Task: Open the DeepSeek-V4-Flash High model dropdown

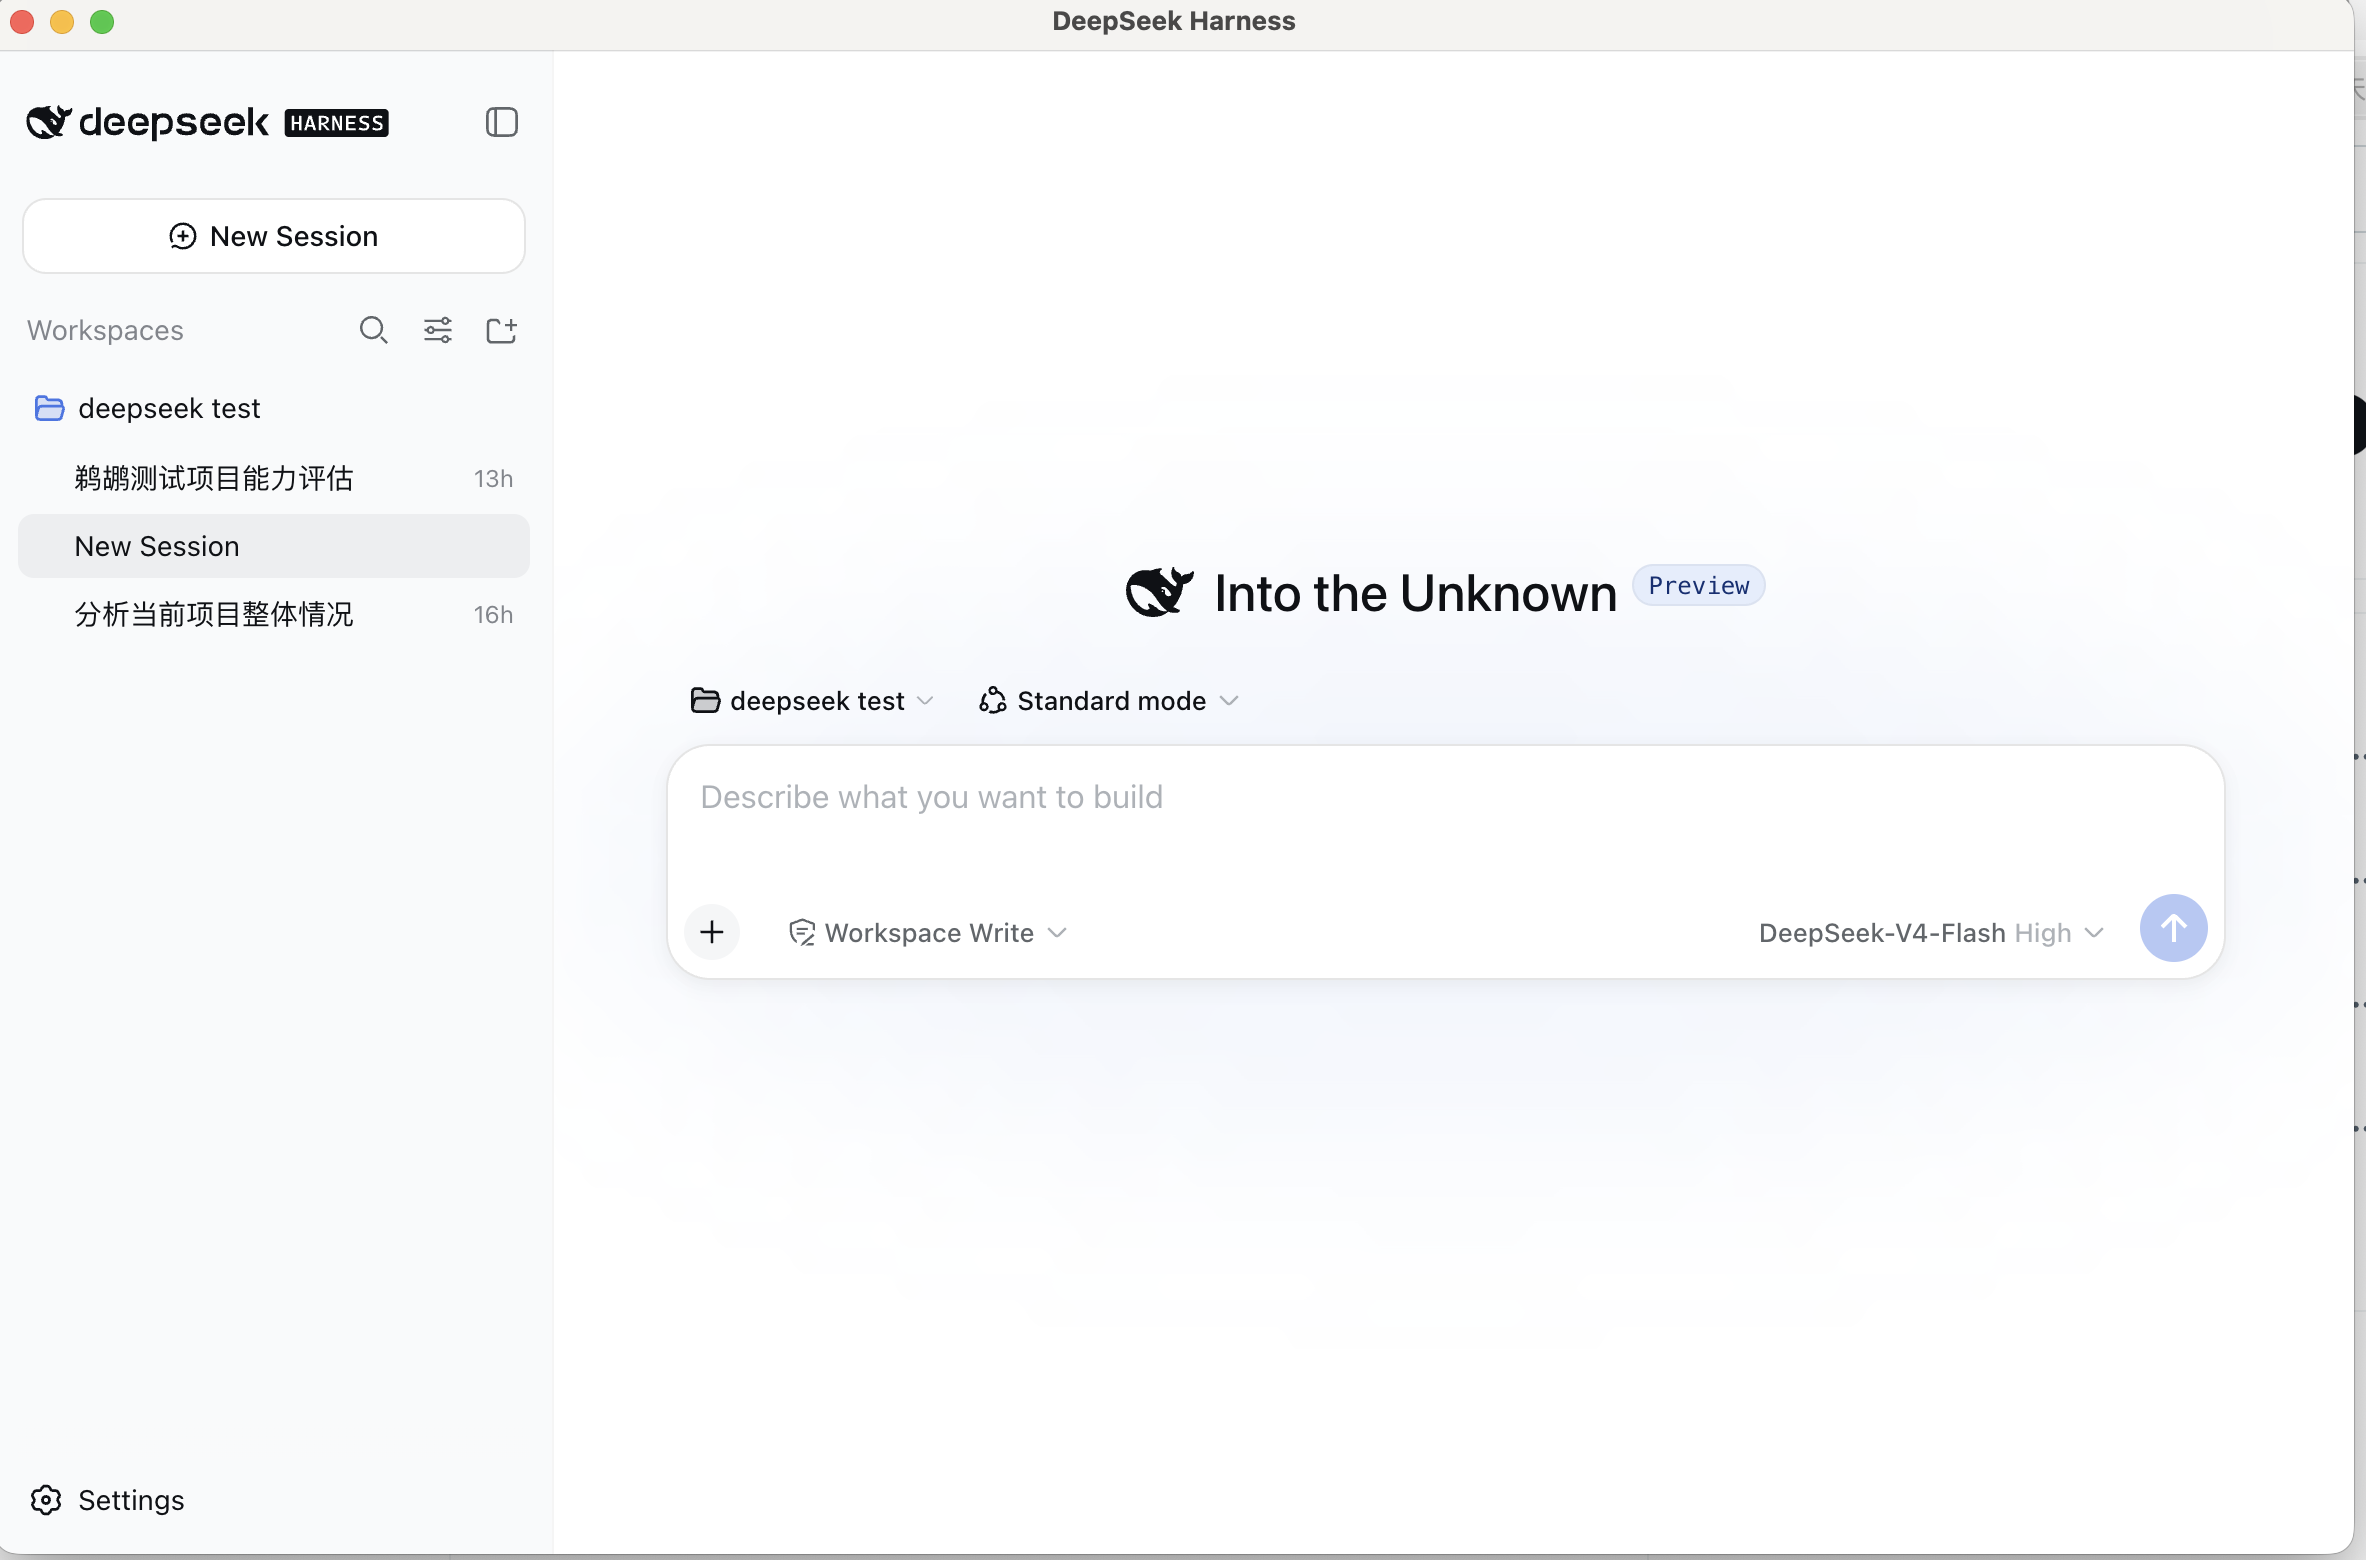Action: [x=1930, y=933]
